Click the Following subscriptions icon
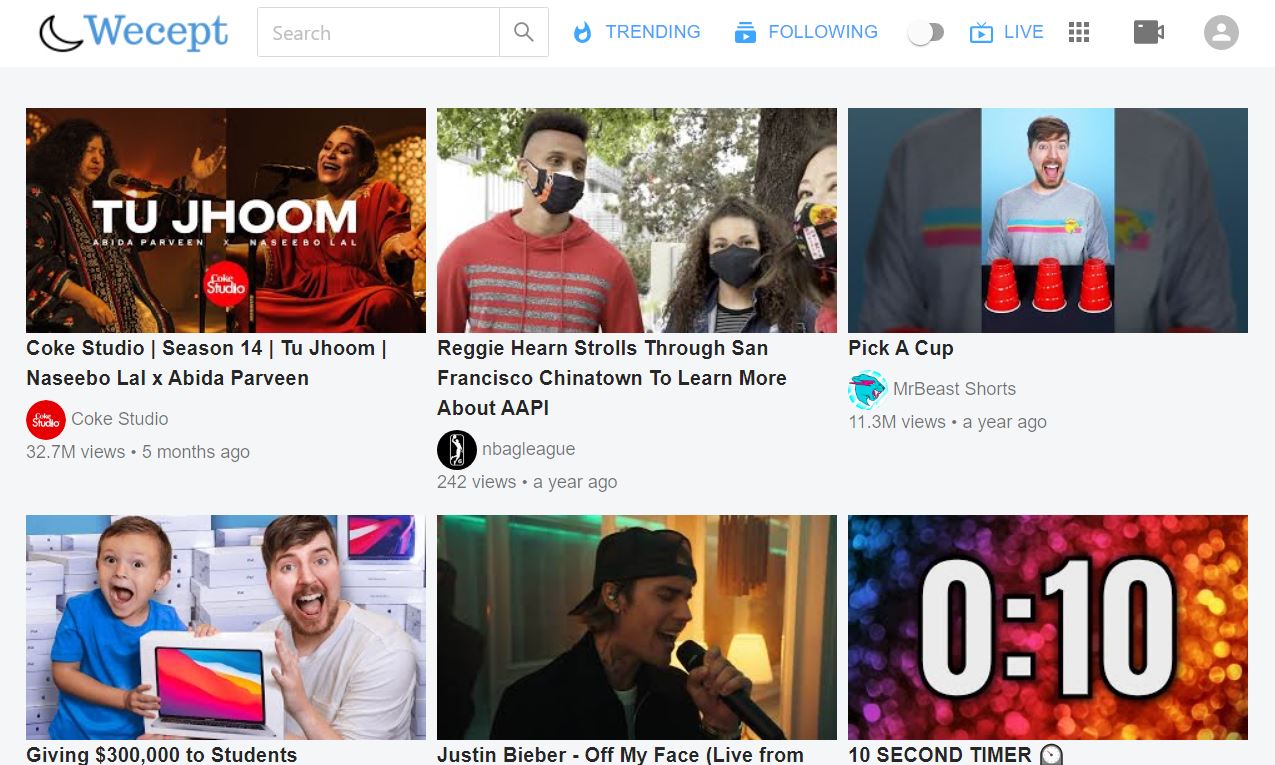The width and height of the screenshot is (1275, 765). pyautogui.click(x=745, y=33)
